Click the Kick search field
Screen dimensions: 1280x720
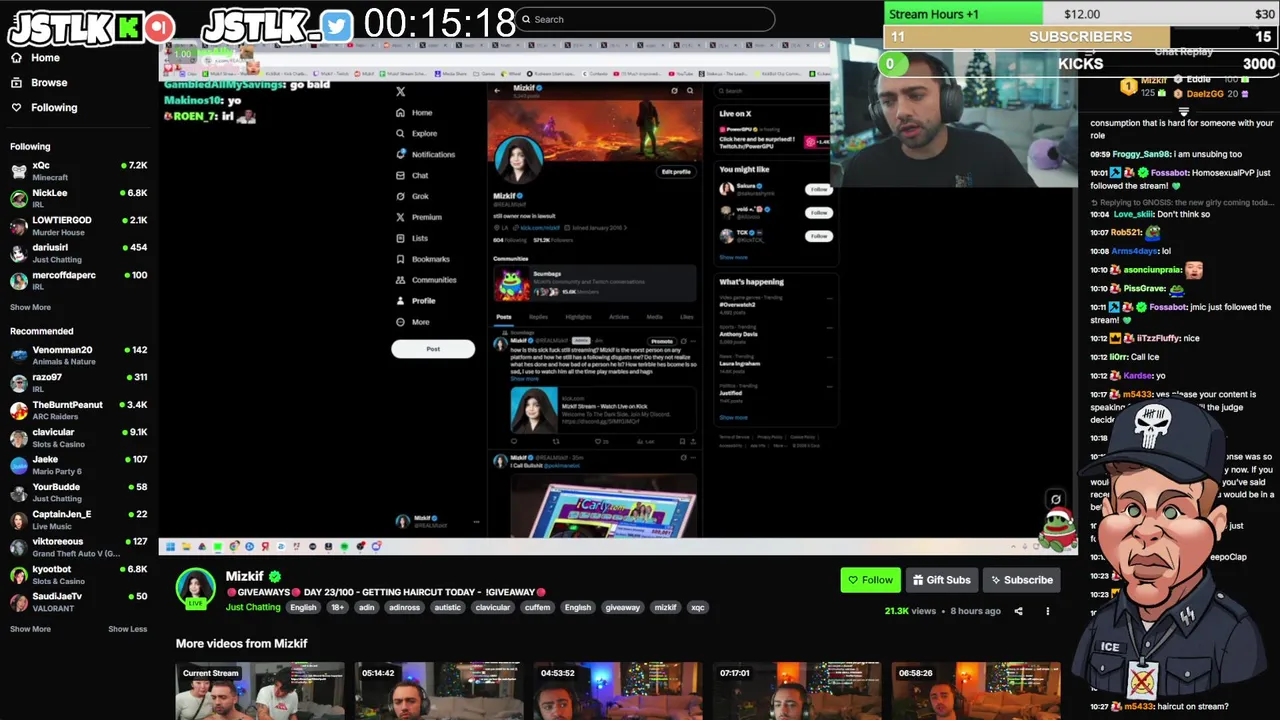click(x=645, y=19)
